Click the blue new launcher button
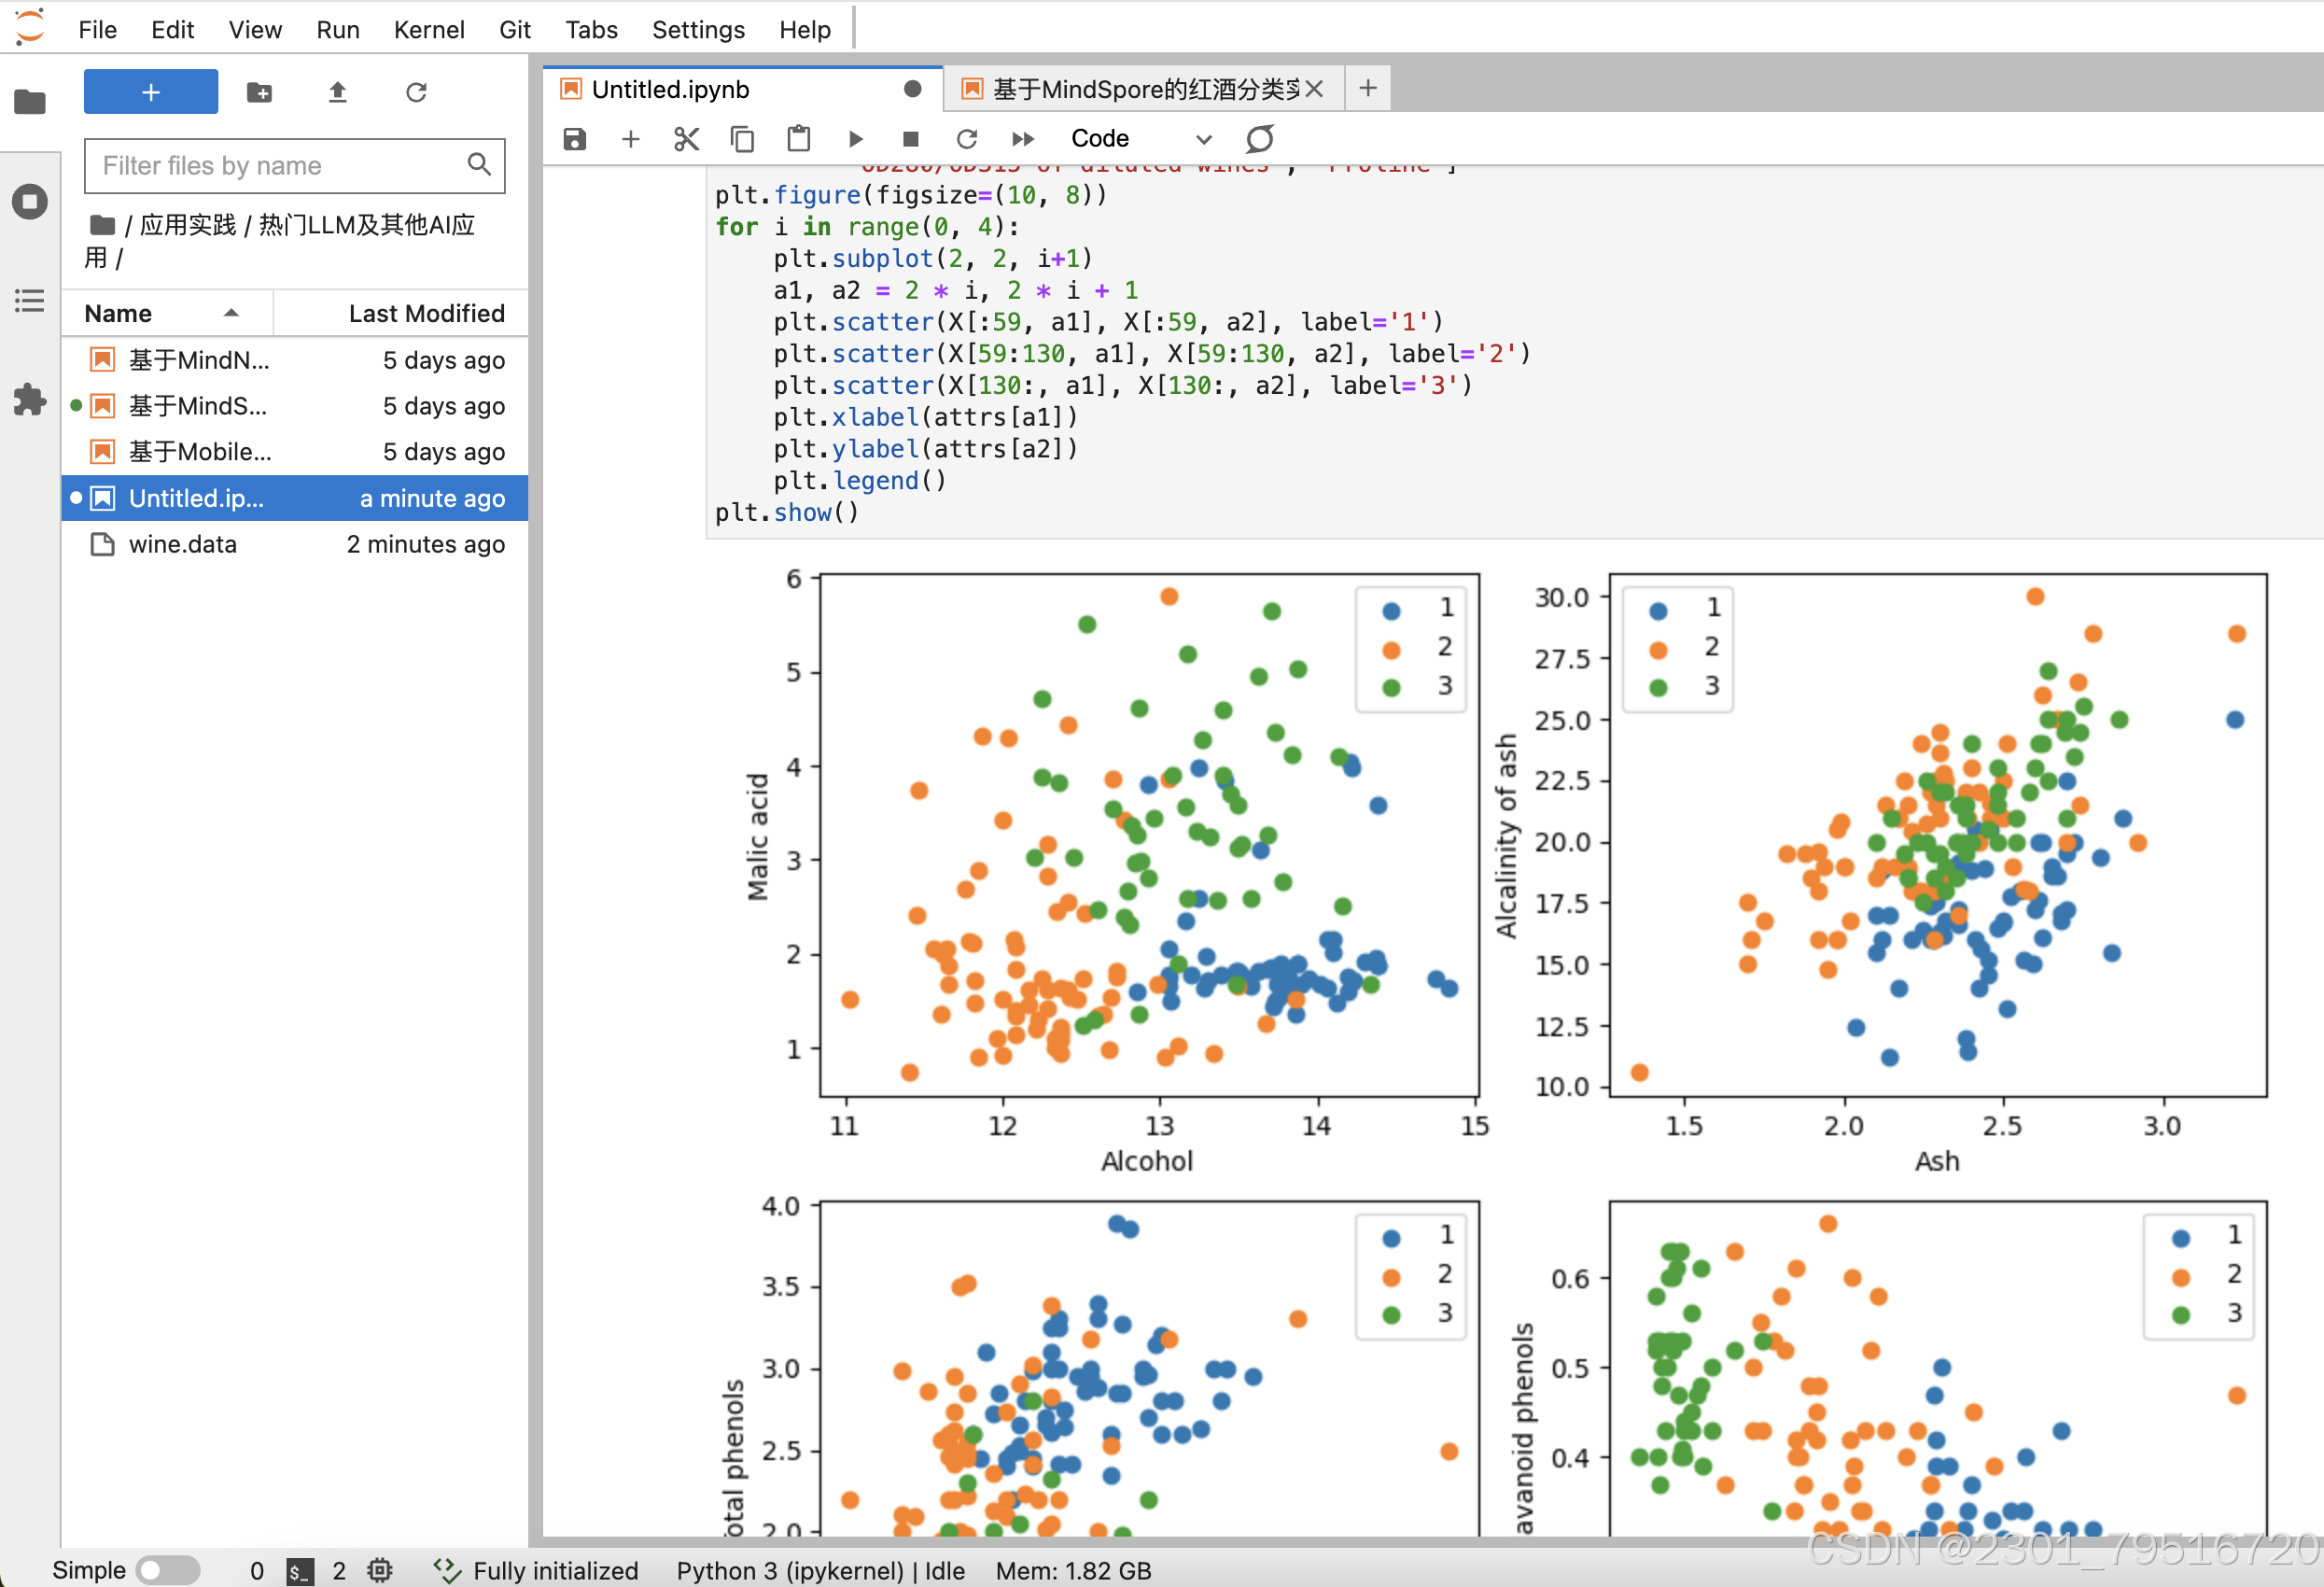This screenshot has width=2324, height=1587. [x=151, y=93]
